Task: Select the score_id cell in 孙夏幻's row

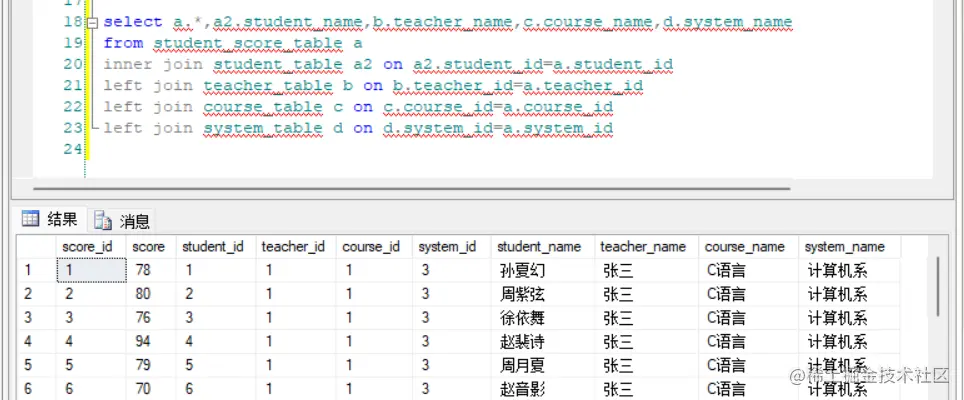Action: (91, 270)
